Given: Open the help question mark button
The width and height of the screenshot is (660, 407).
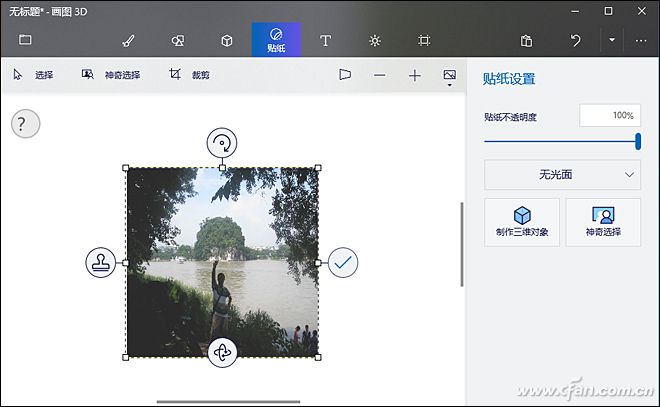Looking at the screenshot, I should pyautogui.click(x=25, y=124).
